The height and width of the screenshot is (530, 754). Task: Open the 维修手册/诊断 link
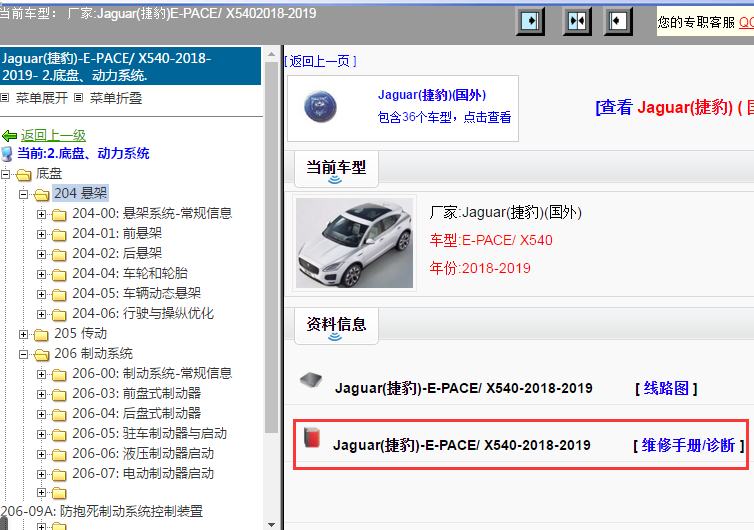pos(688,445)
